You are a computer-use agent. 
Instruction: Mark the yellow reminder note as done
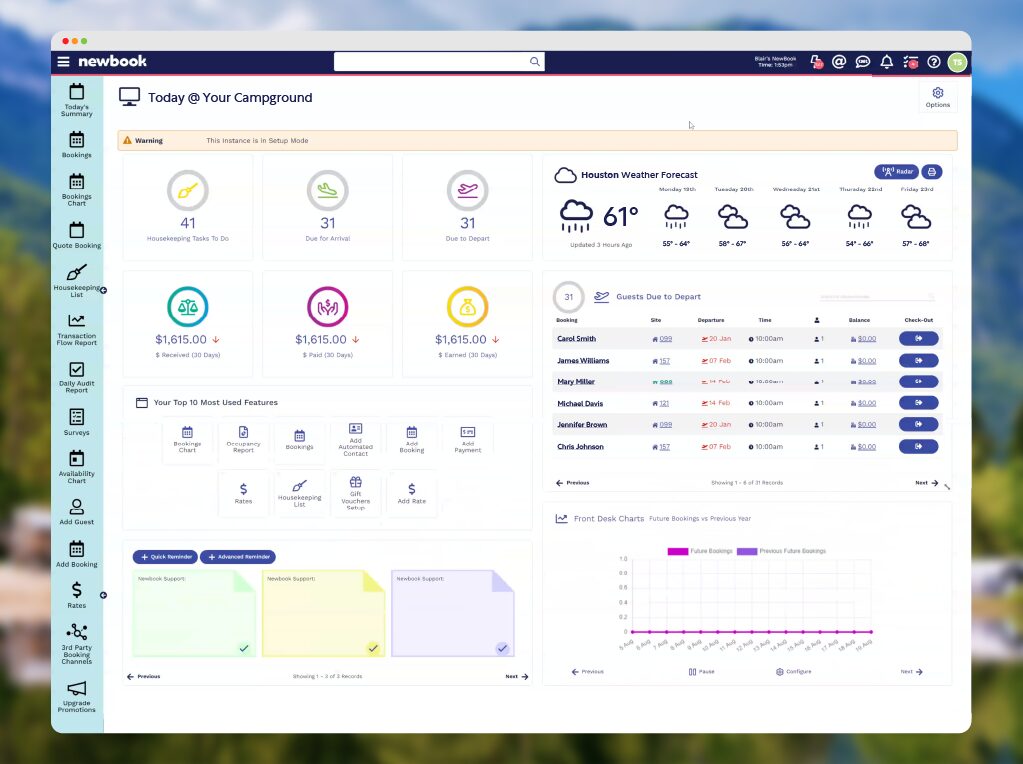pyautogui.click(x=373, y=648)
